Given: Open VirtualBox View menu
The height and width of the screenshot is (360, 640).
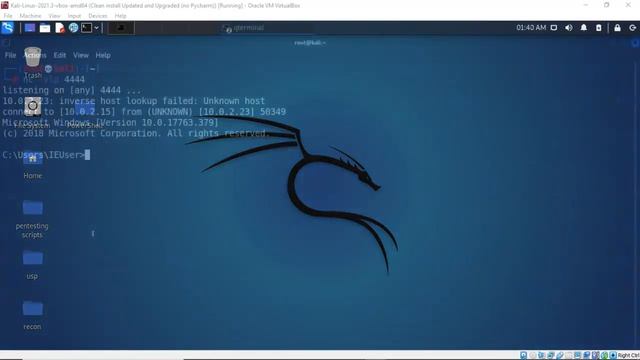Looking at the screenshot, I should point(54,16).
